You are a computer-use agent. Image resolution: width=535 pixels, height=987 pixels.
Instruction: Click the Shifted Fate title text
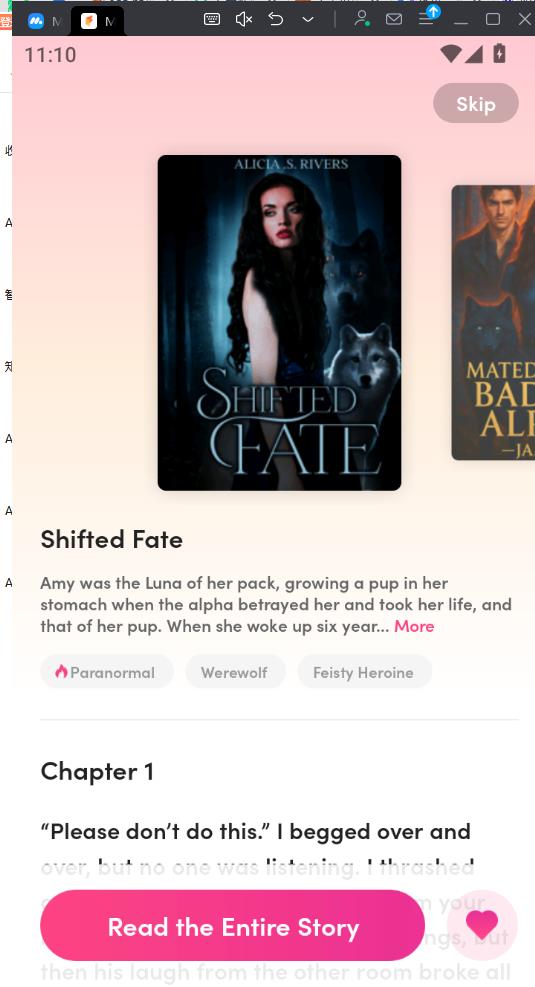point(111,539)
